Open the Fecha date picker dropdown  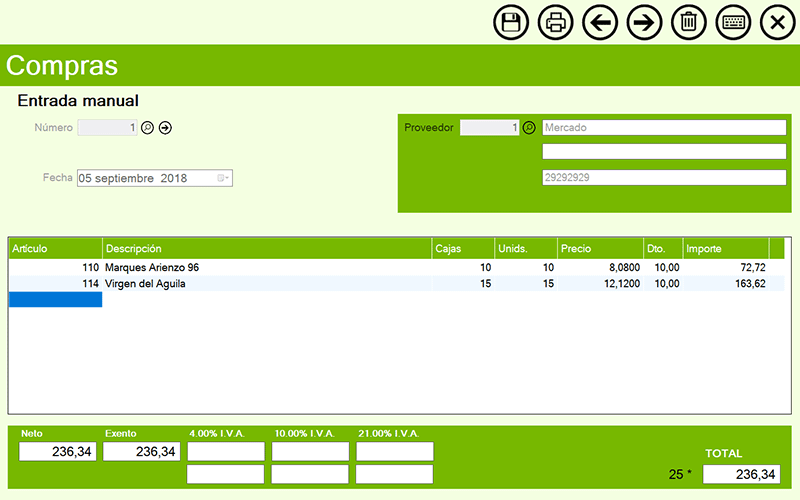223,178
